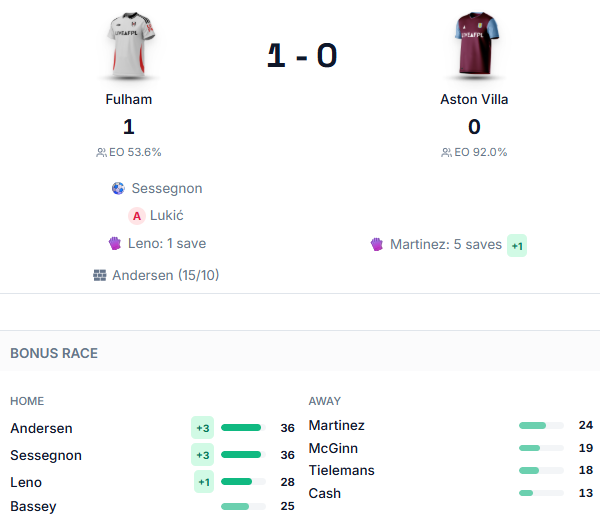Click Sessegnon's +3 bonus badge

[x=203, y=455]
